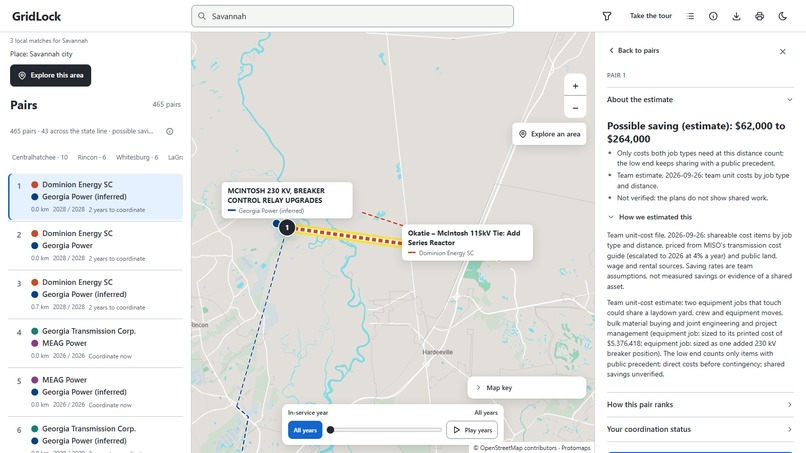Select pair 2 Dominion Energy SC / Georgia Power
This screenshot has height=453, width=806.
click(96, 246)
